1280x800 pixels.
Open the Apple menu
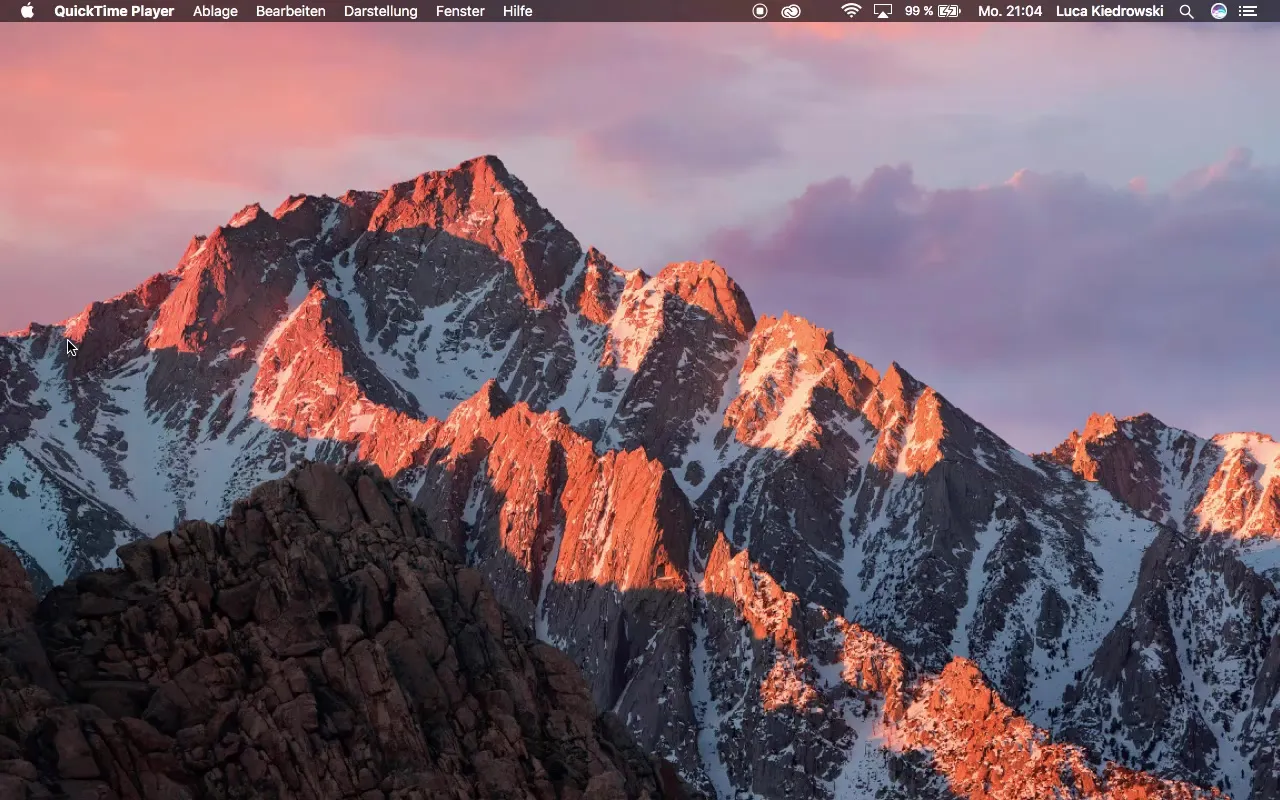(27, 11)
